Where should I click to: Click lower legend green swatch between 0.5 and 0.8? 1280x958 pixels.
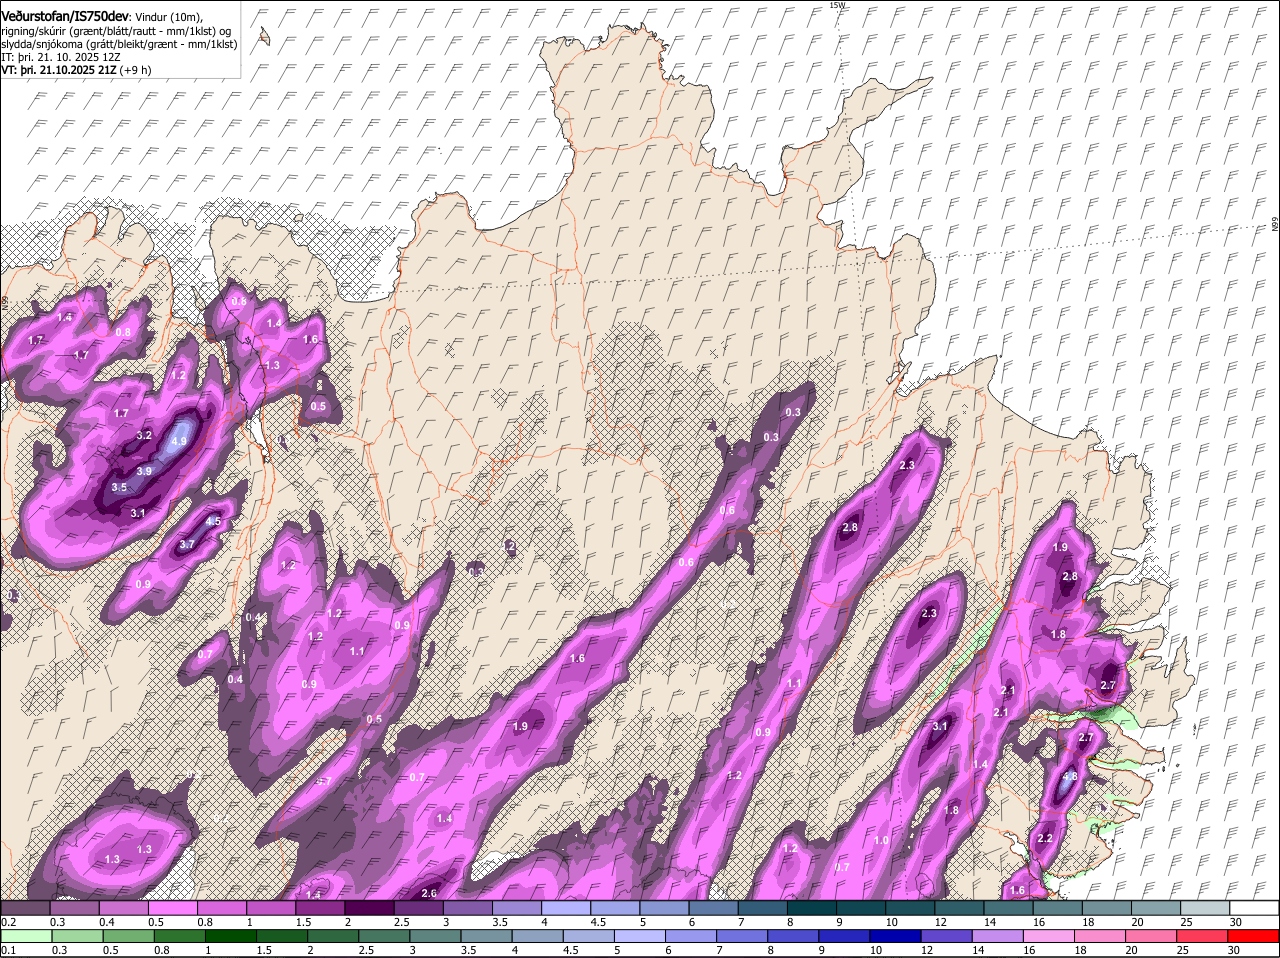(129, 936)
